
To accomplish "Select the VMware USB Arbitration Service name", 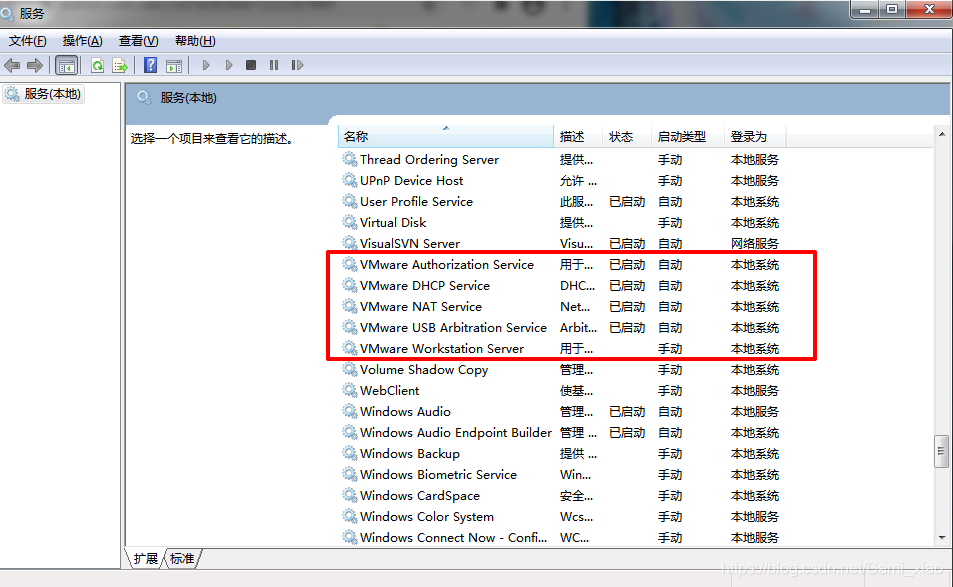I will [x=453, y=328].
